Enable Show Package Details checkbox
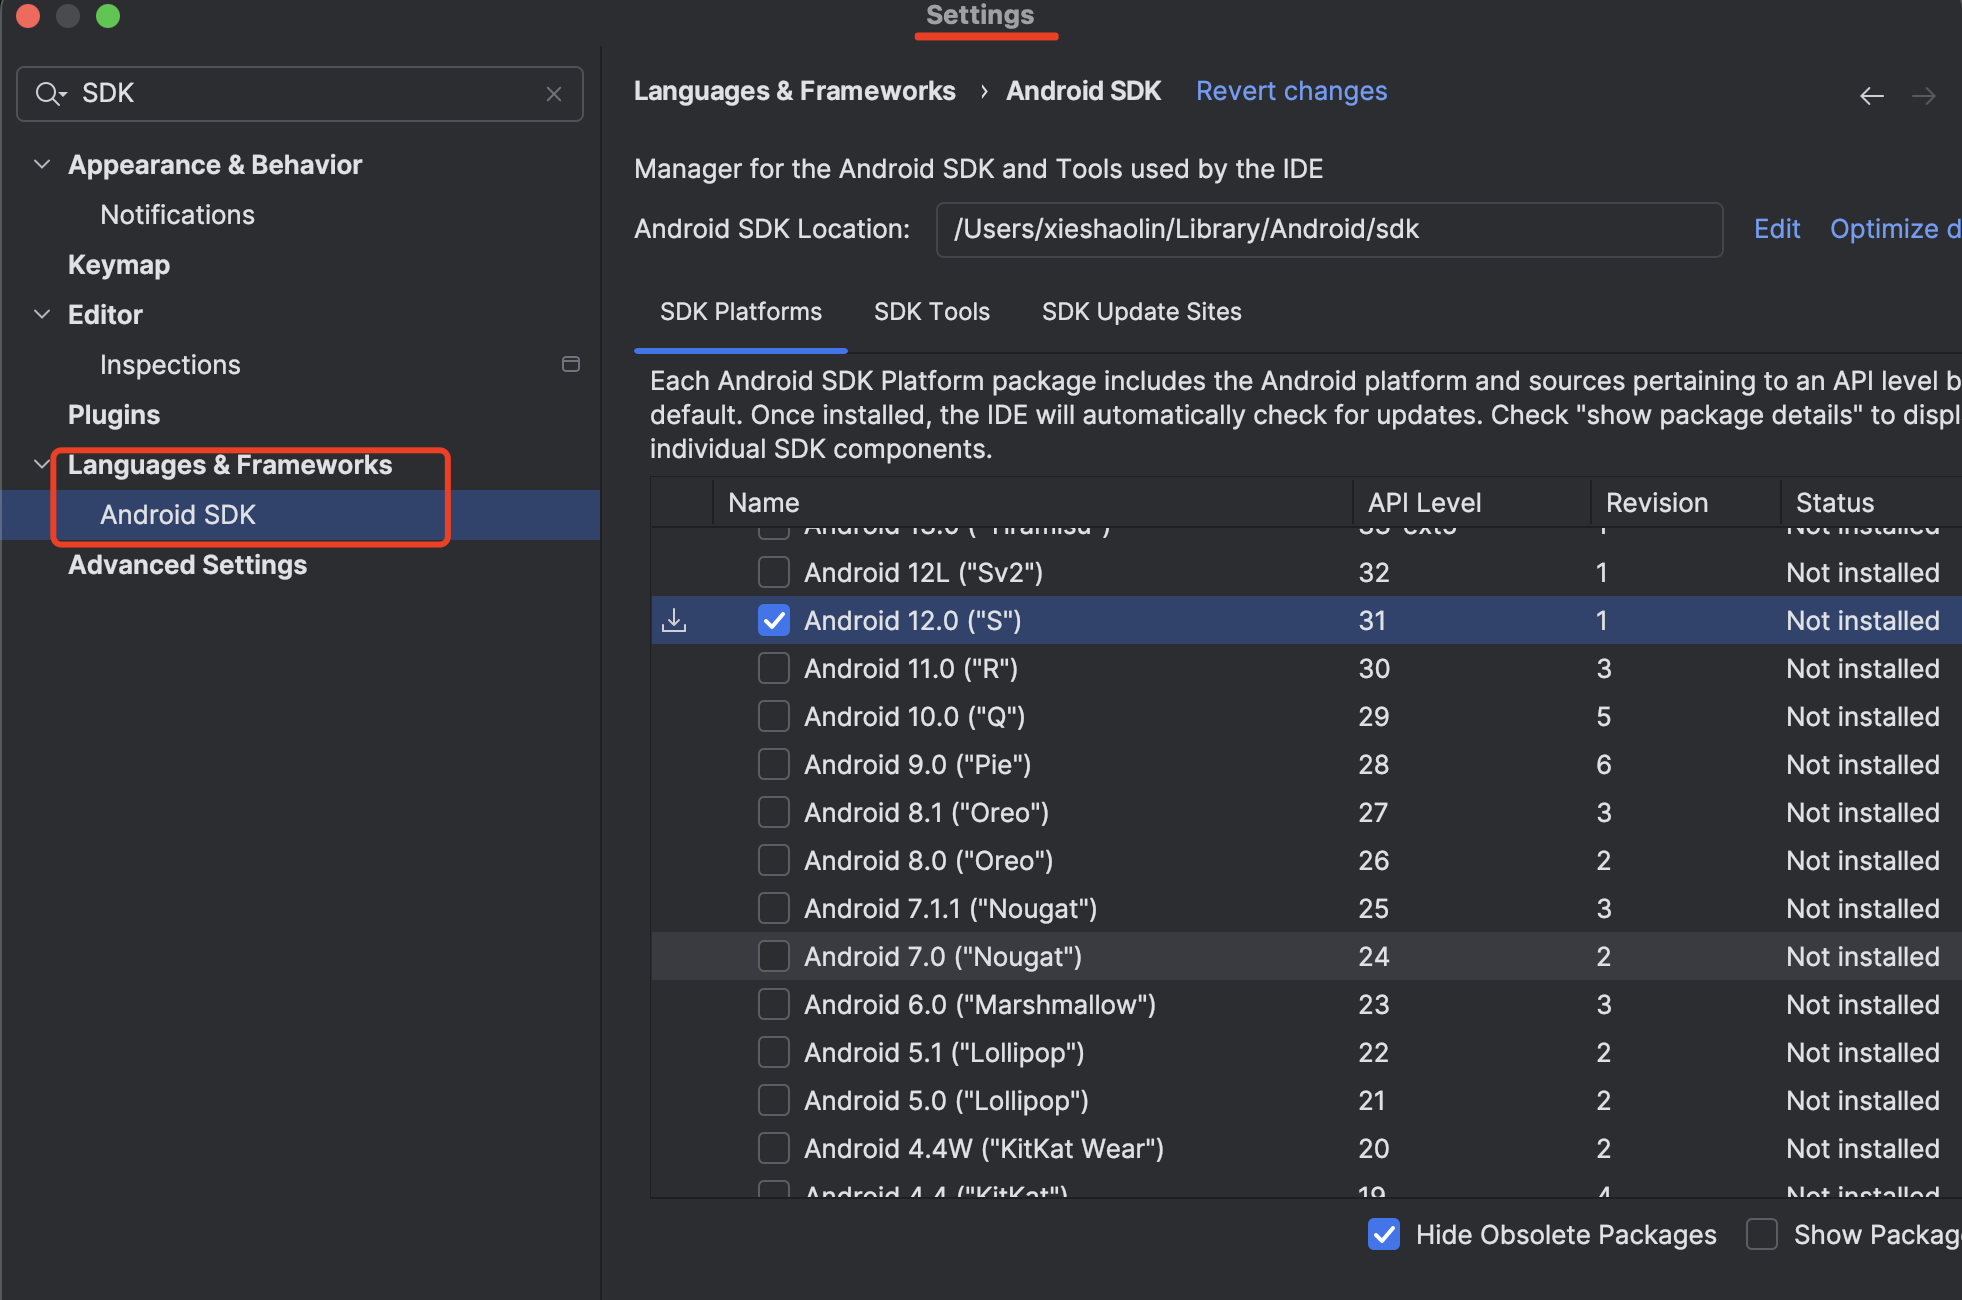 pos(1762,1235)
